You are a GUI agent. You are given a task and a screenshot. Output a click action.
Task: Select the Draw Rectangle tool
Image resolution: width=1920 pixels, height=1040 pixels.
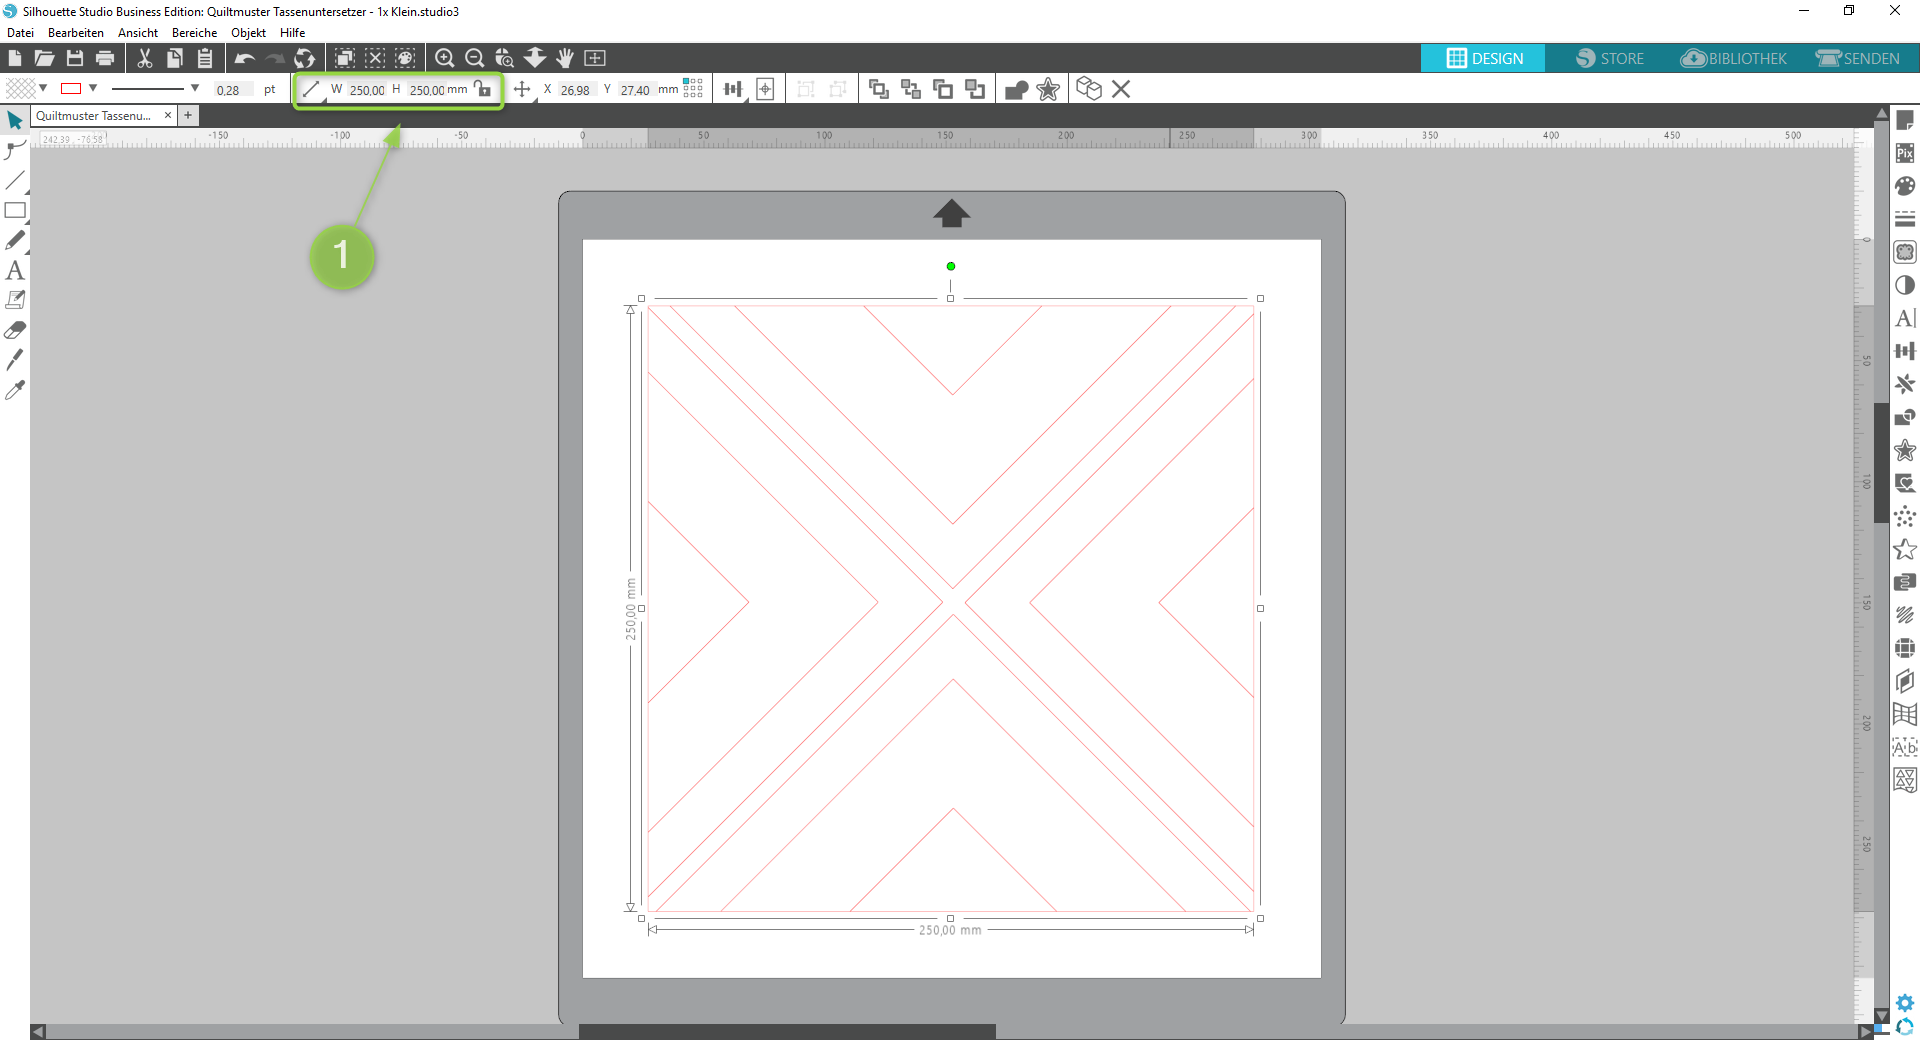pyautogui.click(x=15, y=211)
